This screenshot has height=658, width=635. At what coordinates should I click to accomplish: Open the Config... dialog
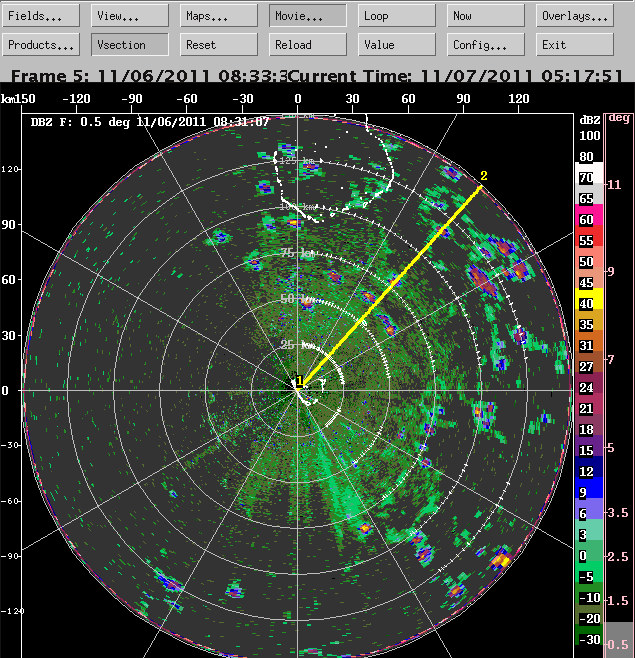(x=486, y=44)
